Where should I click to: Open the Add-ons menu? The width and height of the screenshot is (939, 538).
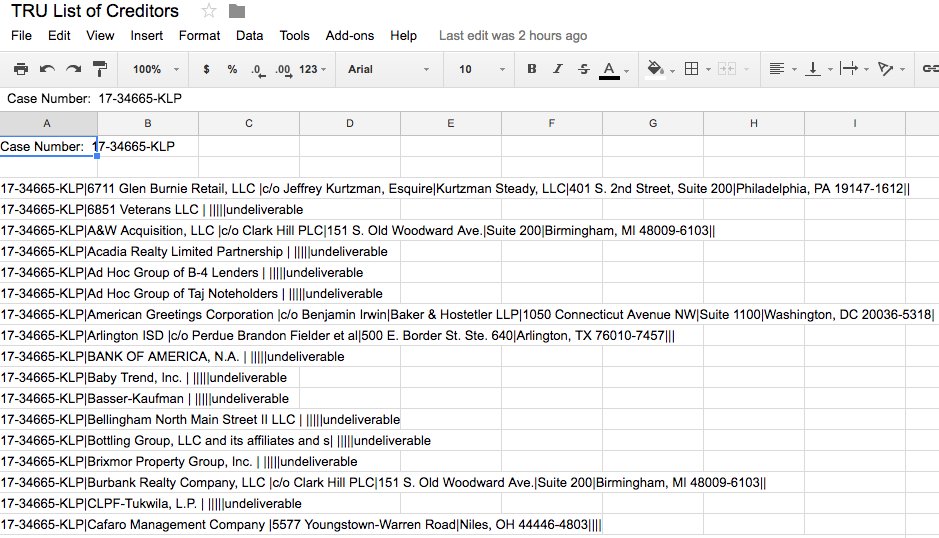click(350, 35)
